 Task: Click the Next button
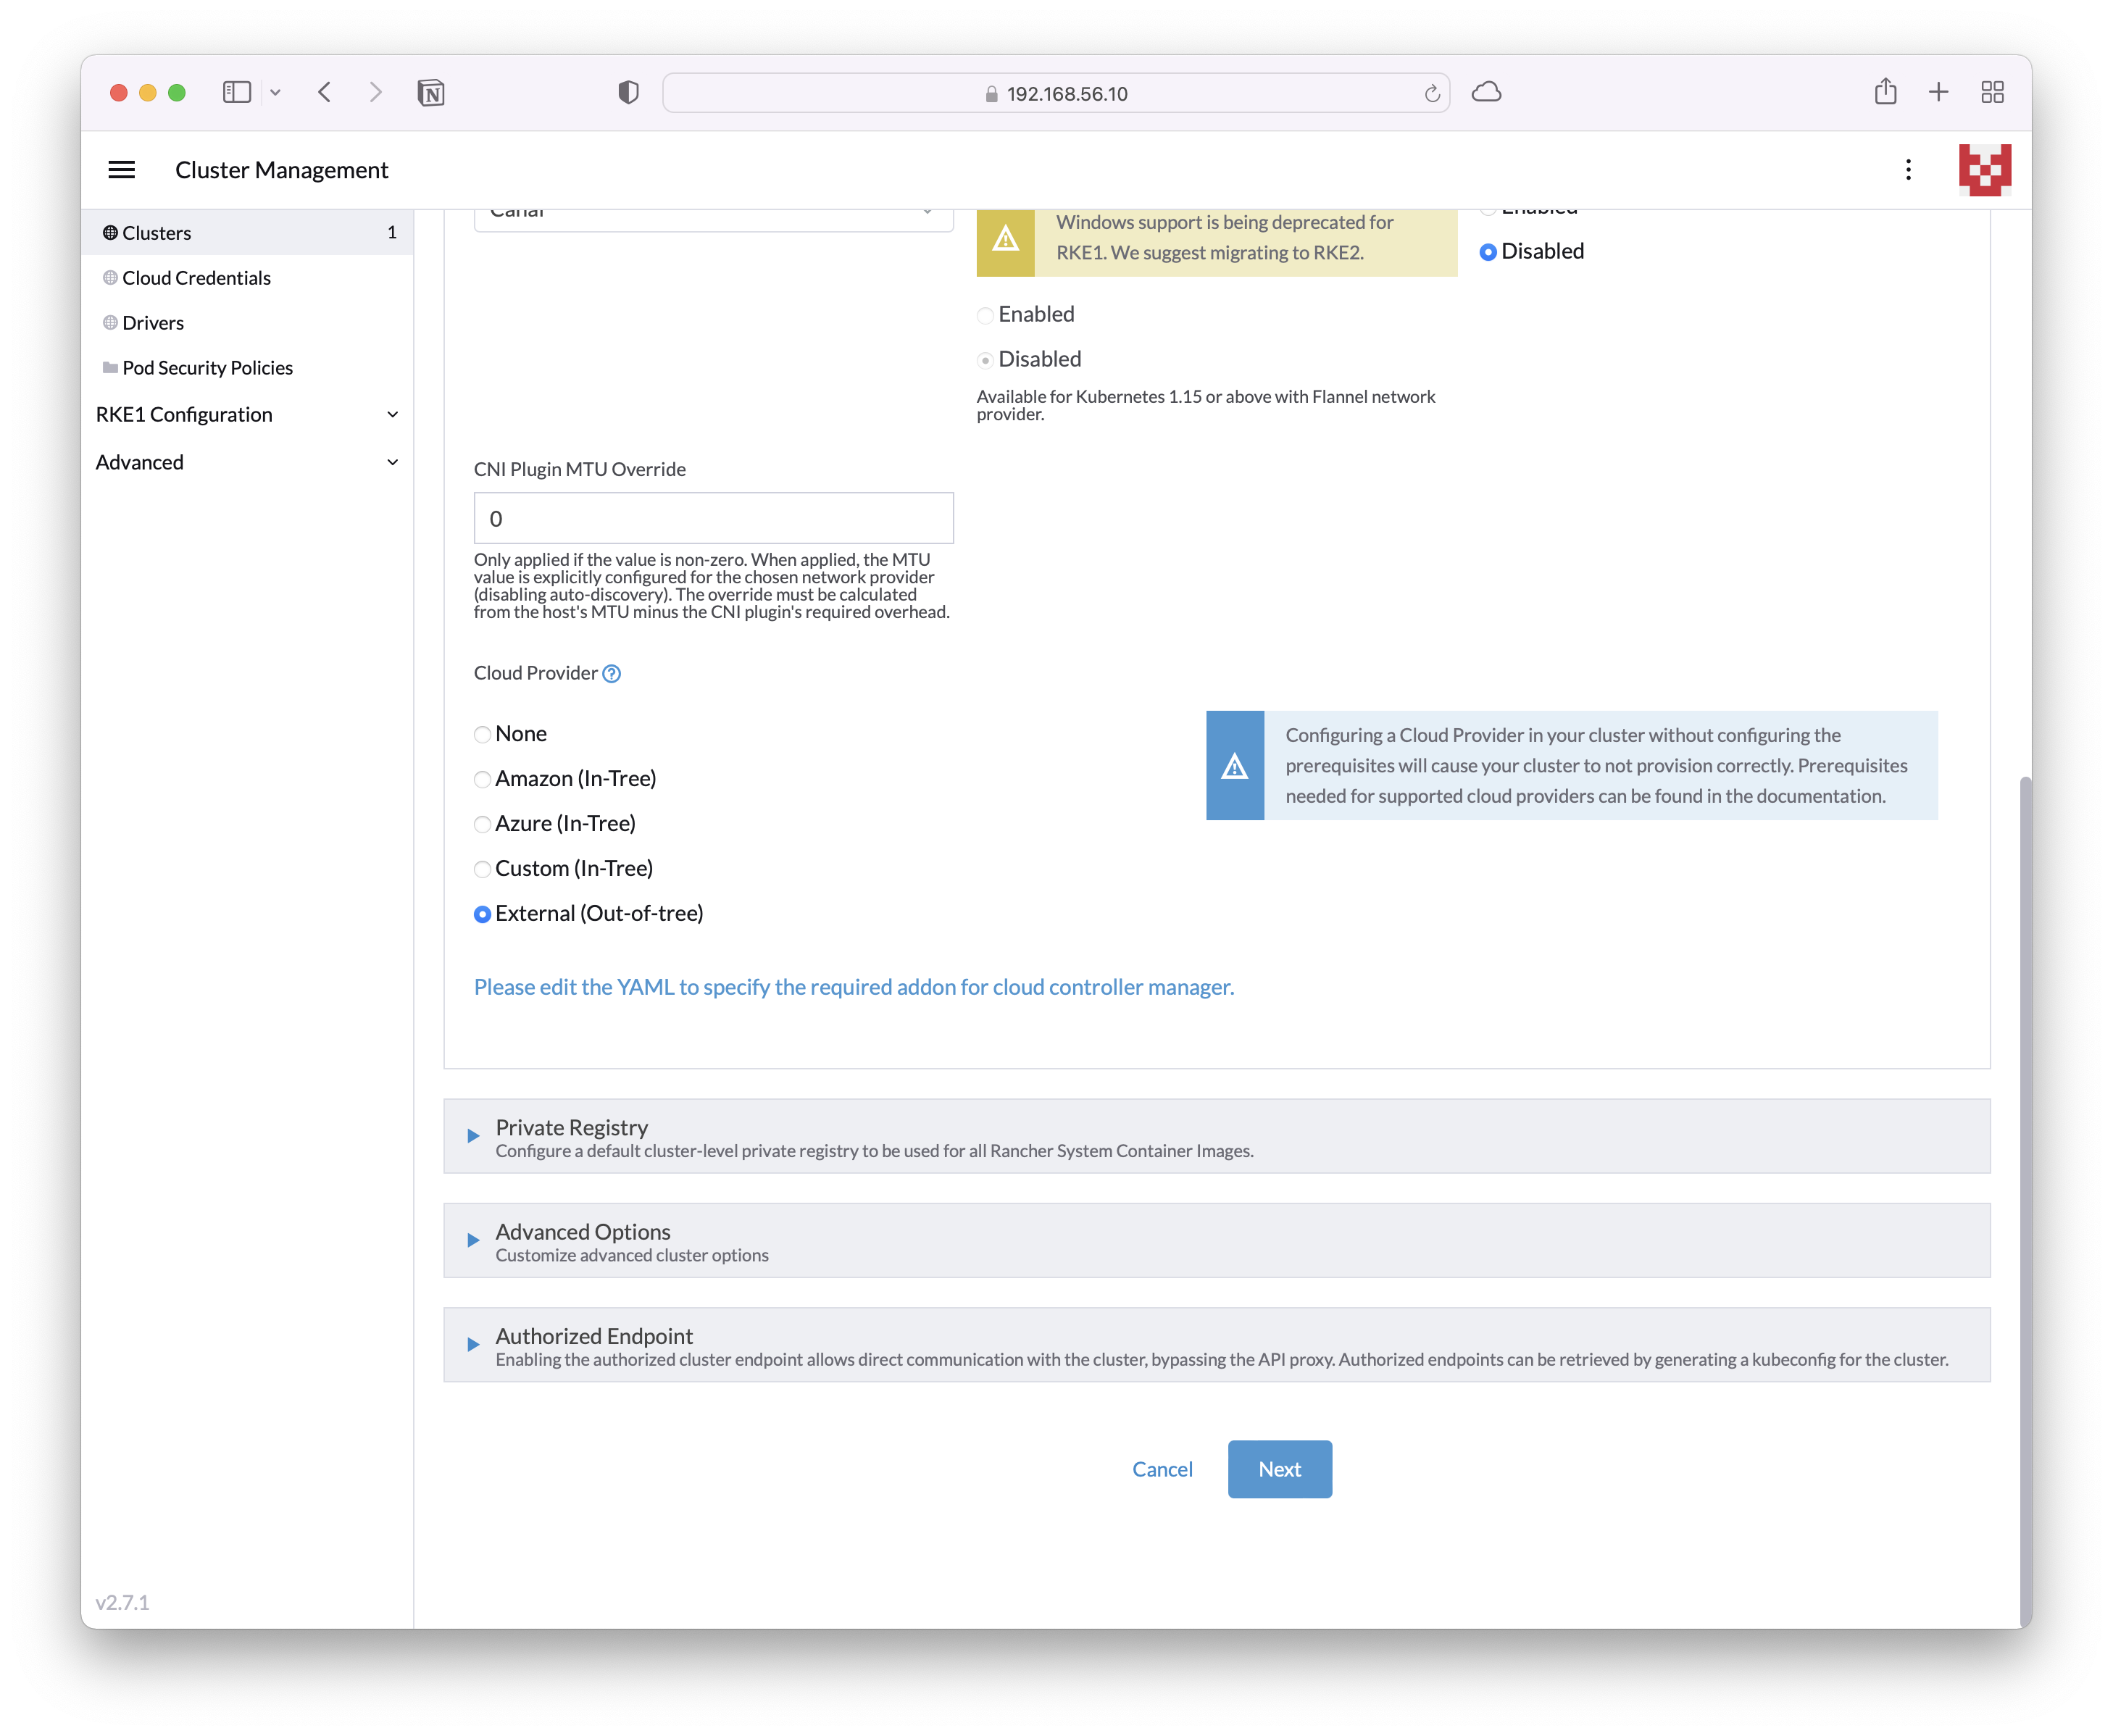click(x=1279, y=1469)
